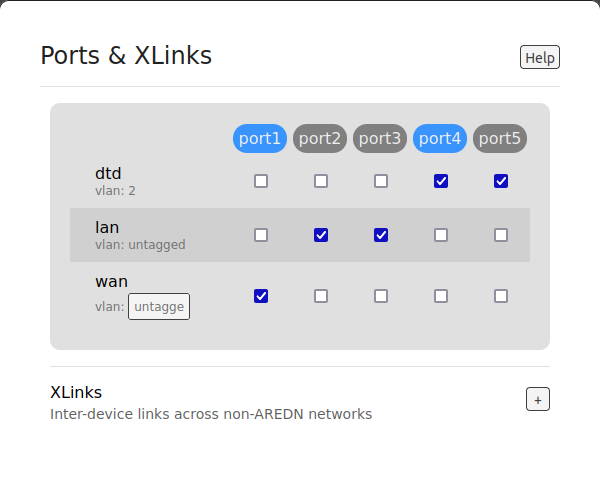
Task: Uncheck dtd on port4
Action: [x=441, y=181]
